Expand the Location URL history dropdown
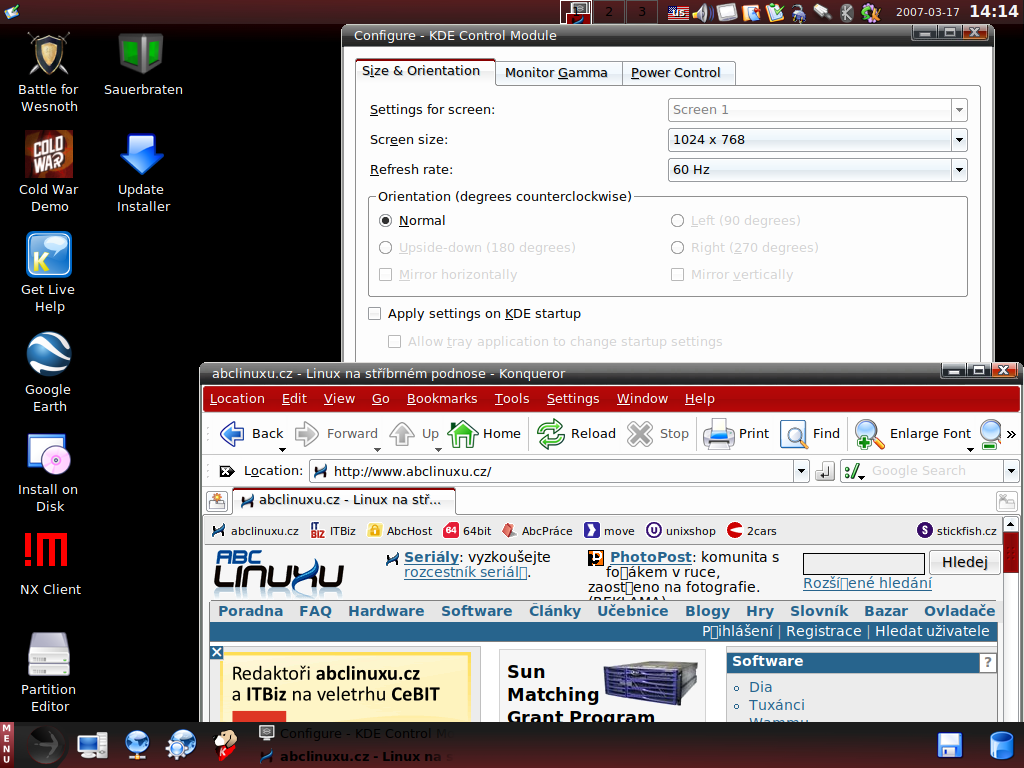 pyautogui.click(x=801, y=471)
